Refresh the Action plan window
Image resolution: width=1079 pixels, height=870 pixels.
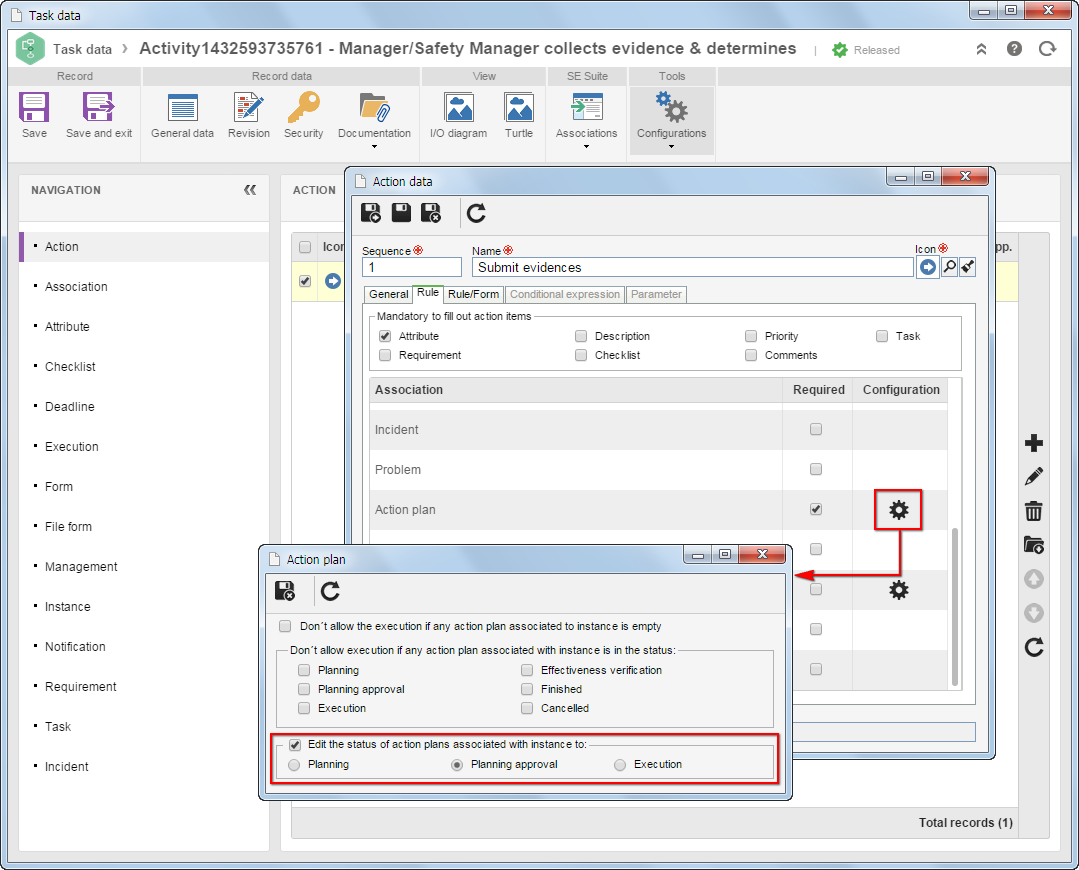(x=330, y=591)
